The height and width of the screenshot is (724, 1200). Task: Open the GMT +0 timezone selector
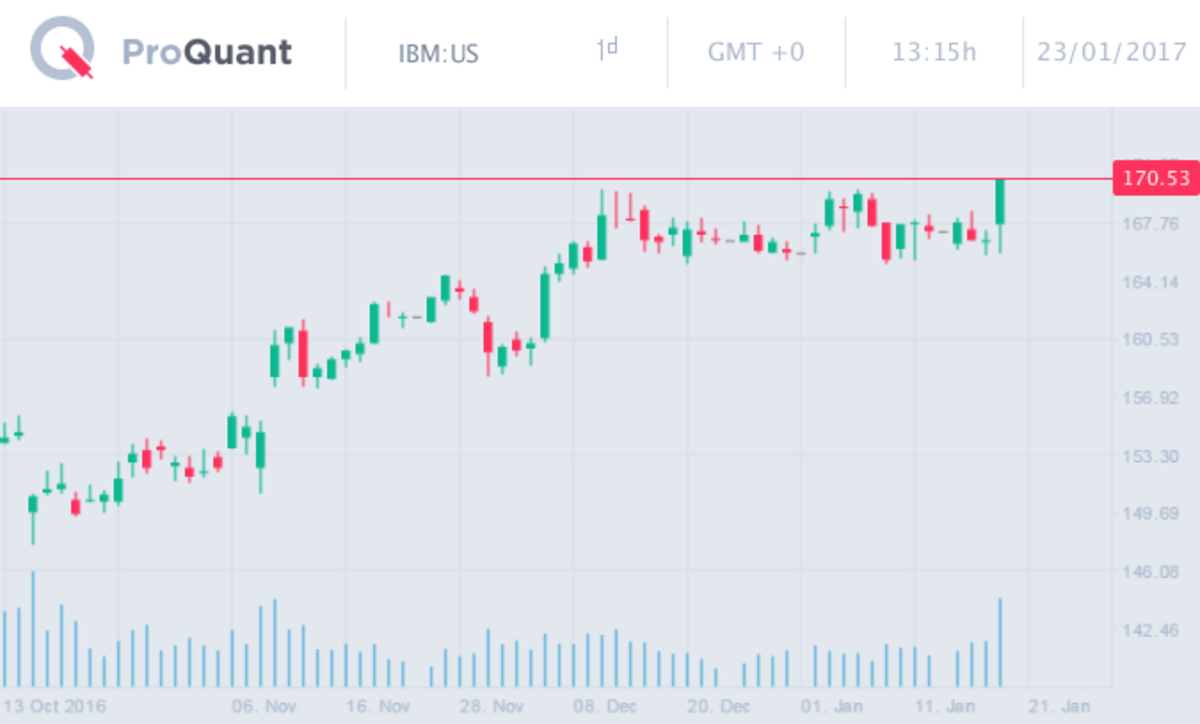point(756,52)
